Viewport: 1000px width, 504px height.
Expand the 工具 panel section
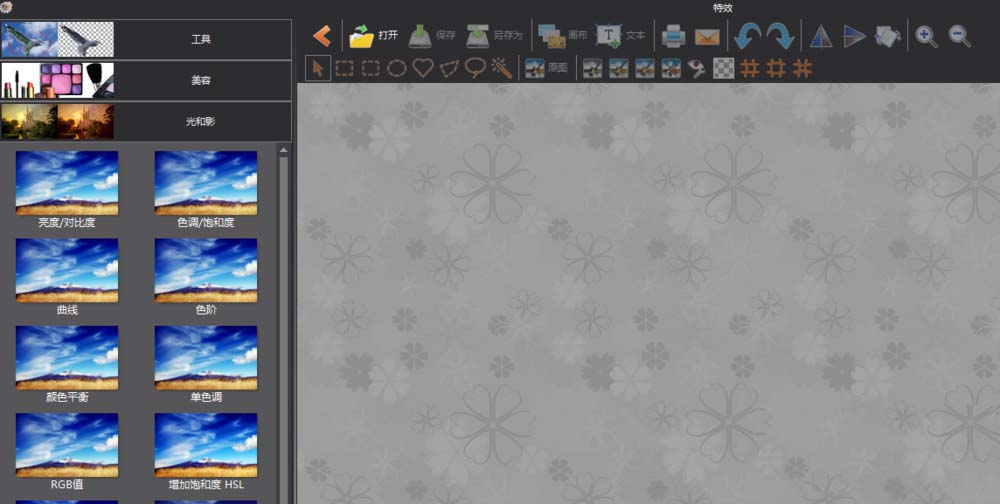tap(146, 40)
